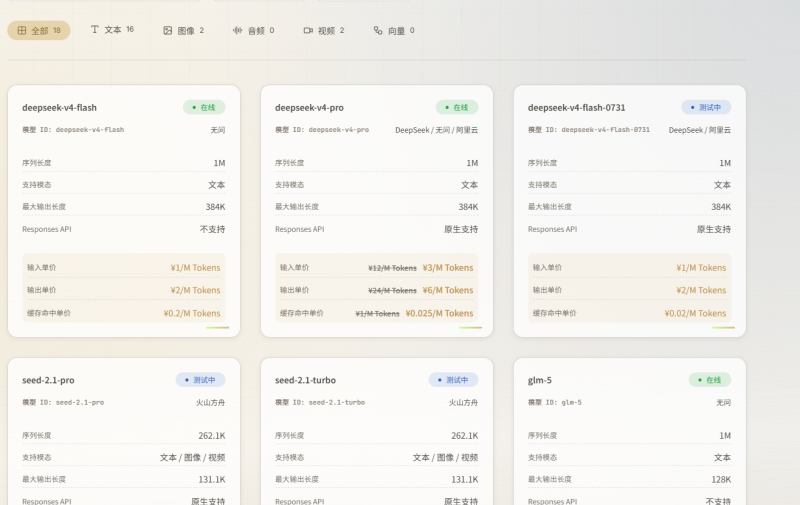Click 在线 badge on deepseek-v4-flash card
Viewport: 800px width, 505px height.
pyautogui.click(x=204, y=108)
